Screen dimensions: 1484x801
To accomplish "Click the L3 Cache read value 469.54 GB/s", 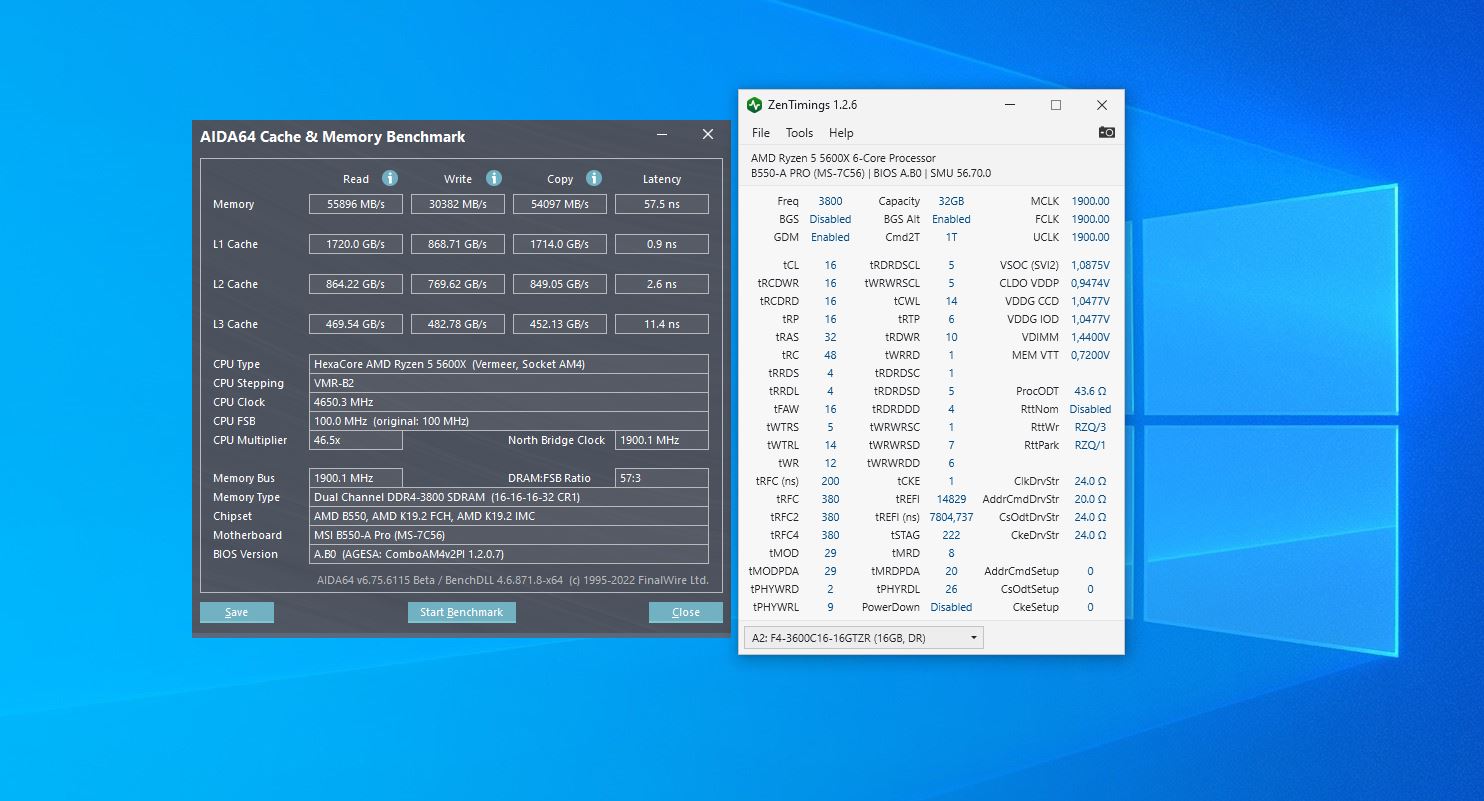I will tap(356, 324).
